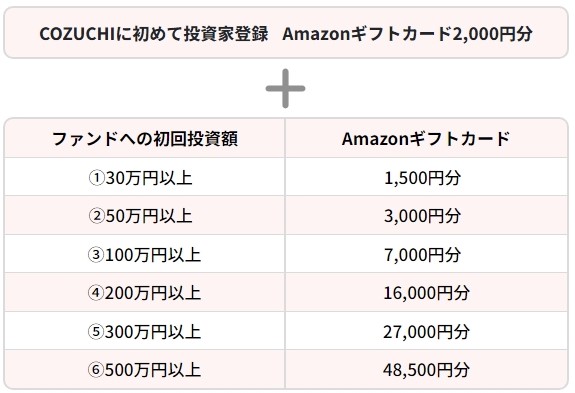Select the ①30万円以上 row cell
575x393 pixels.
tap(145, 177)
